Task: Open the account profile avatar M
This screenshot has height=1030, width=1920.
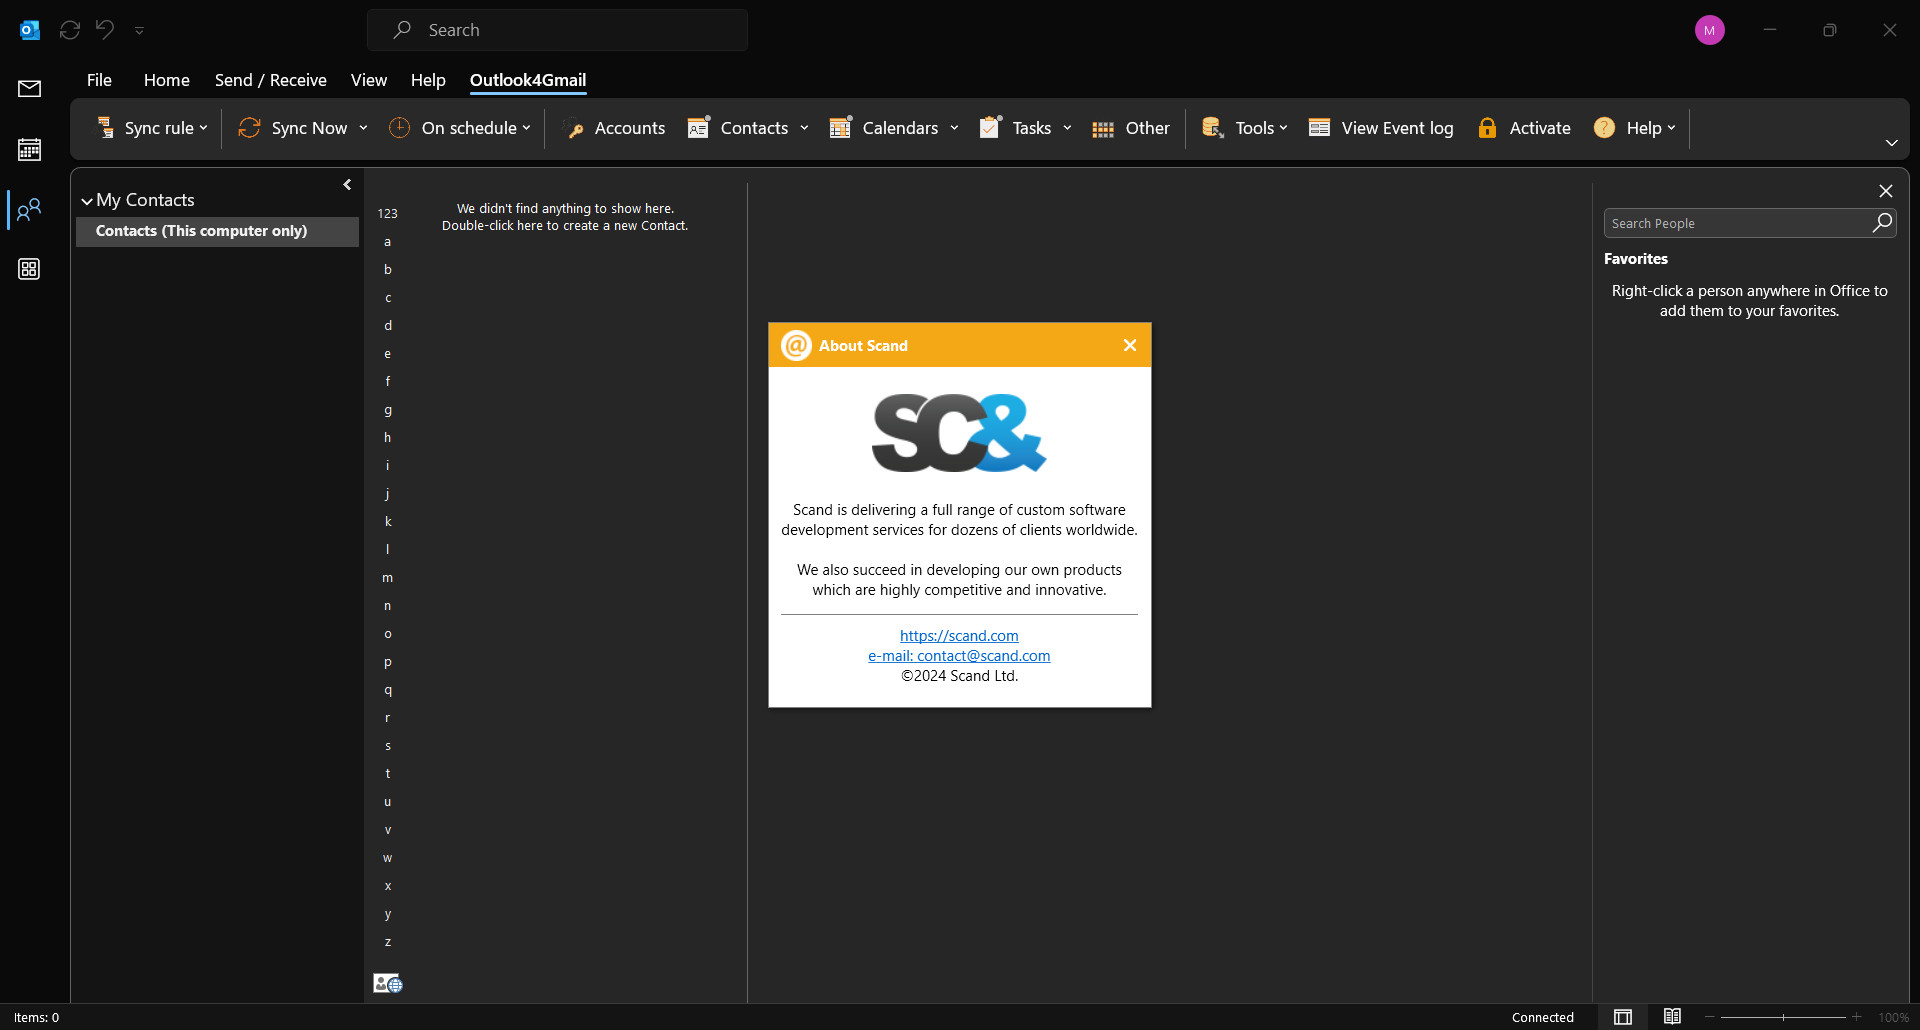Action: (x=1710, y=30)
